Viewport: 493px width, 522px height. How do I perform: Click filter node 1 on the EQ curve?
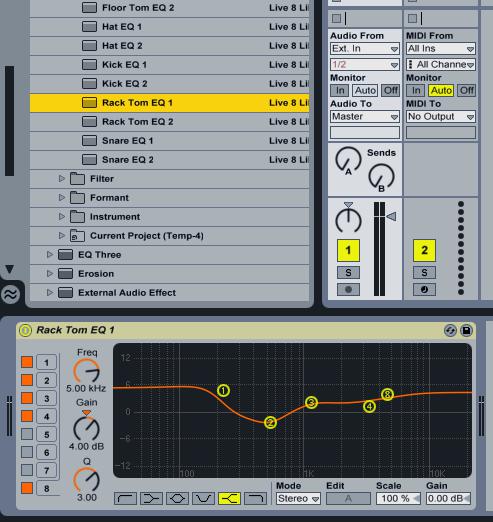tap(223, 390)
